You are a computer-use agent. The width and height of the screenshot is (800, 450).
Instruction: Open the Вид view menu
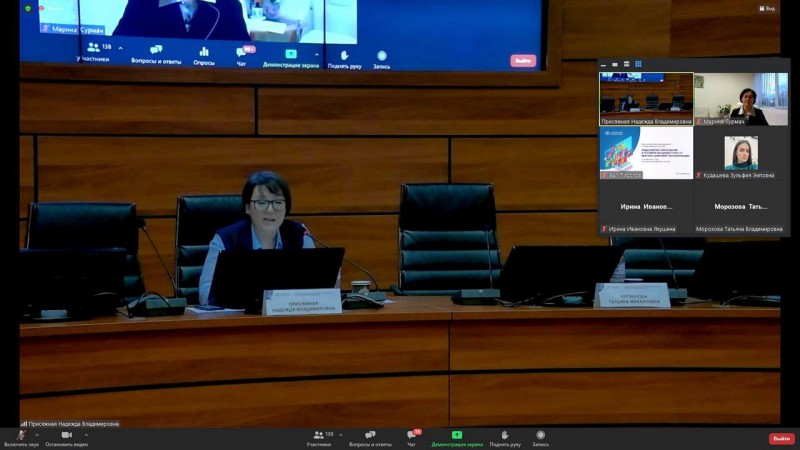coord(767,8)
